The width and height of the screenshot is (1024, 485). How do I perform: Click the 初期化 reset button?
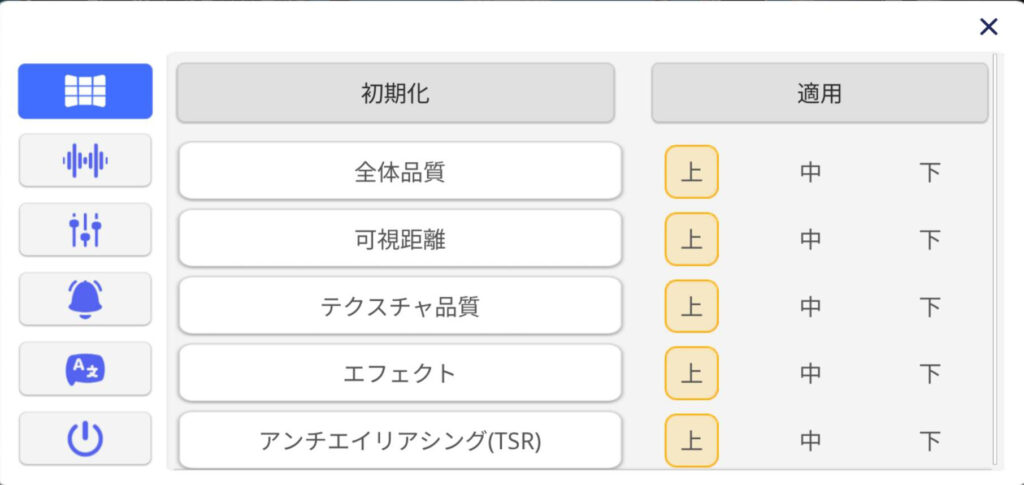tap(395, 93)
